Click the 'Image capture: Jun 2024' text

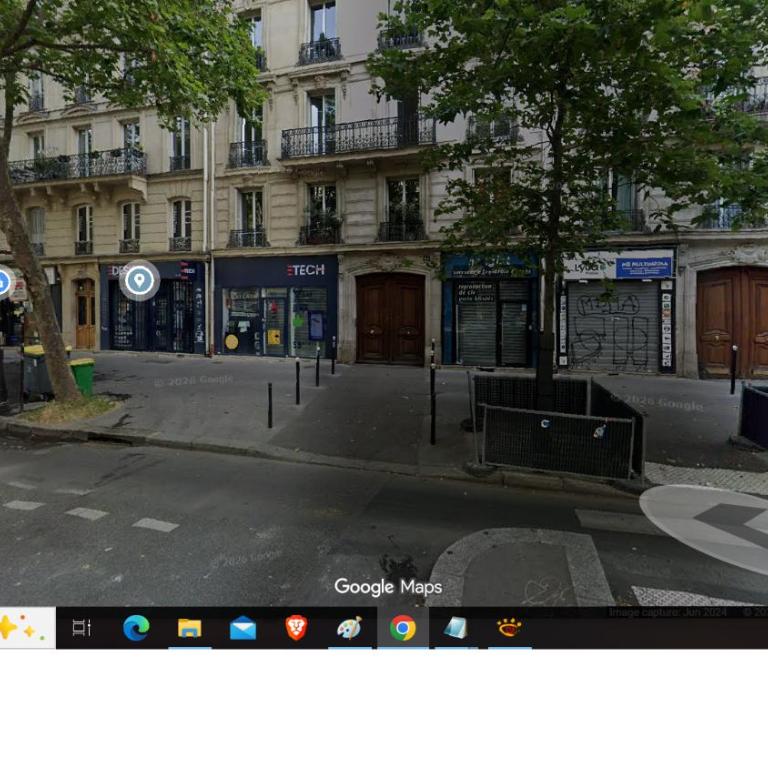[x=668, y=612]
